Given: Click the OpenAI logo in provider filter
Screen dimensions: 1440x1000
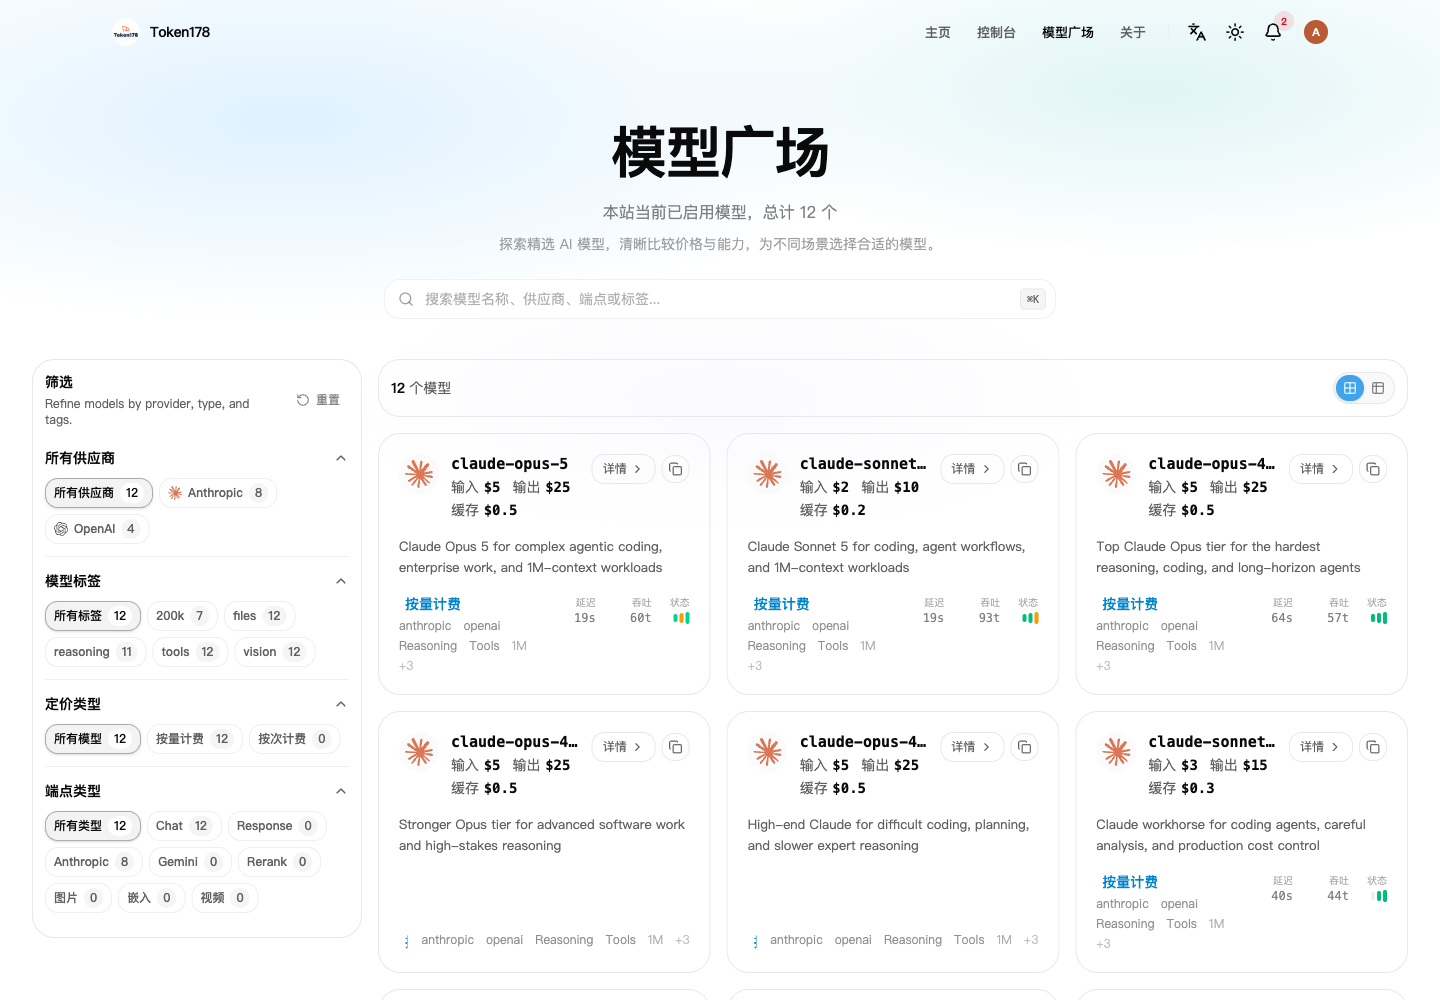Looking at the screenshot, I should pos(61,529).
